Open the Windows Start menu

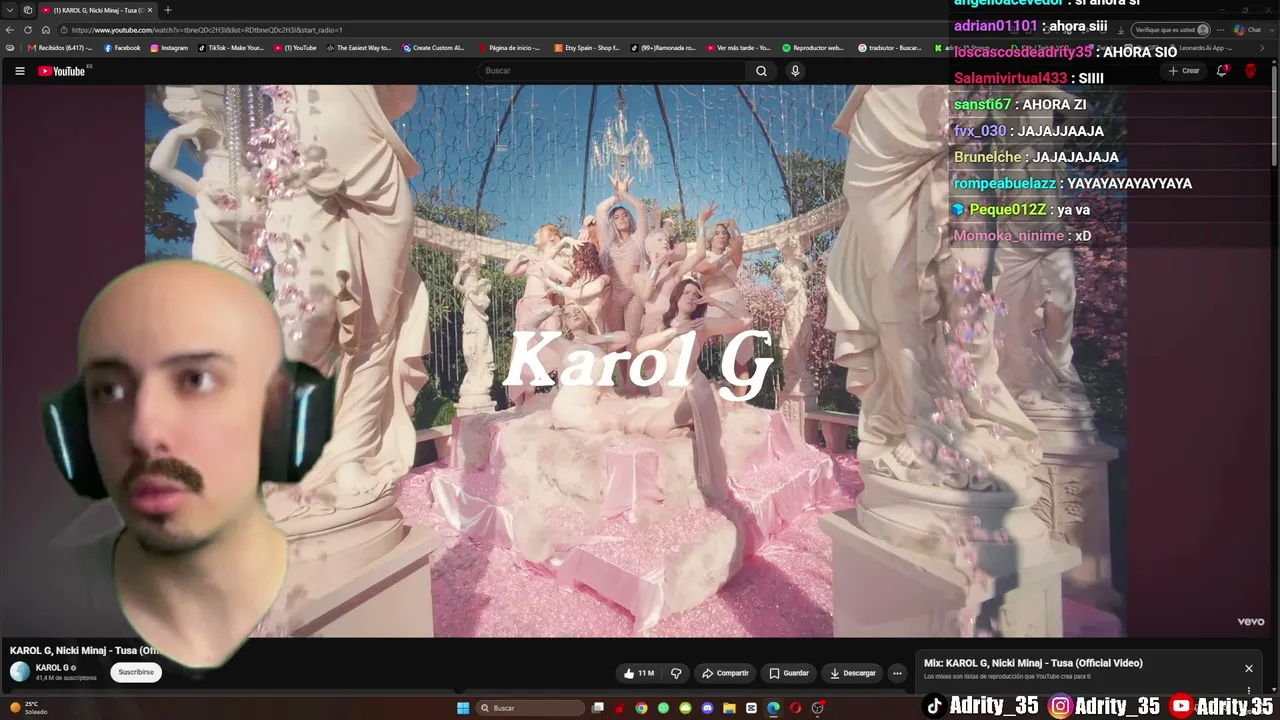463,708
